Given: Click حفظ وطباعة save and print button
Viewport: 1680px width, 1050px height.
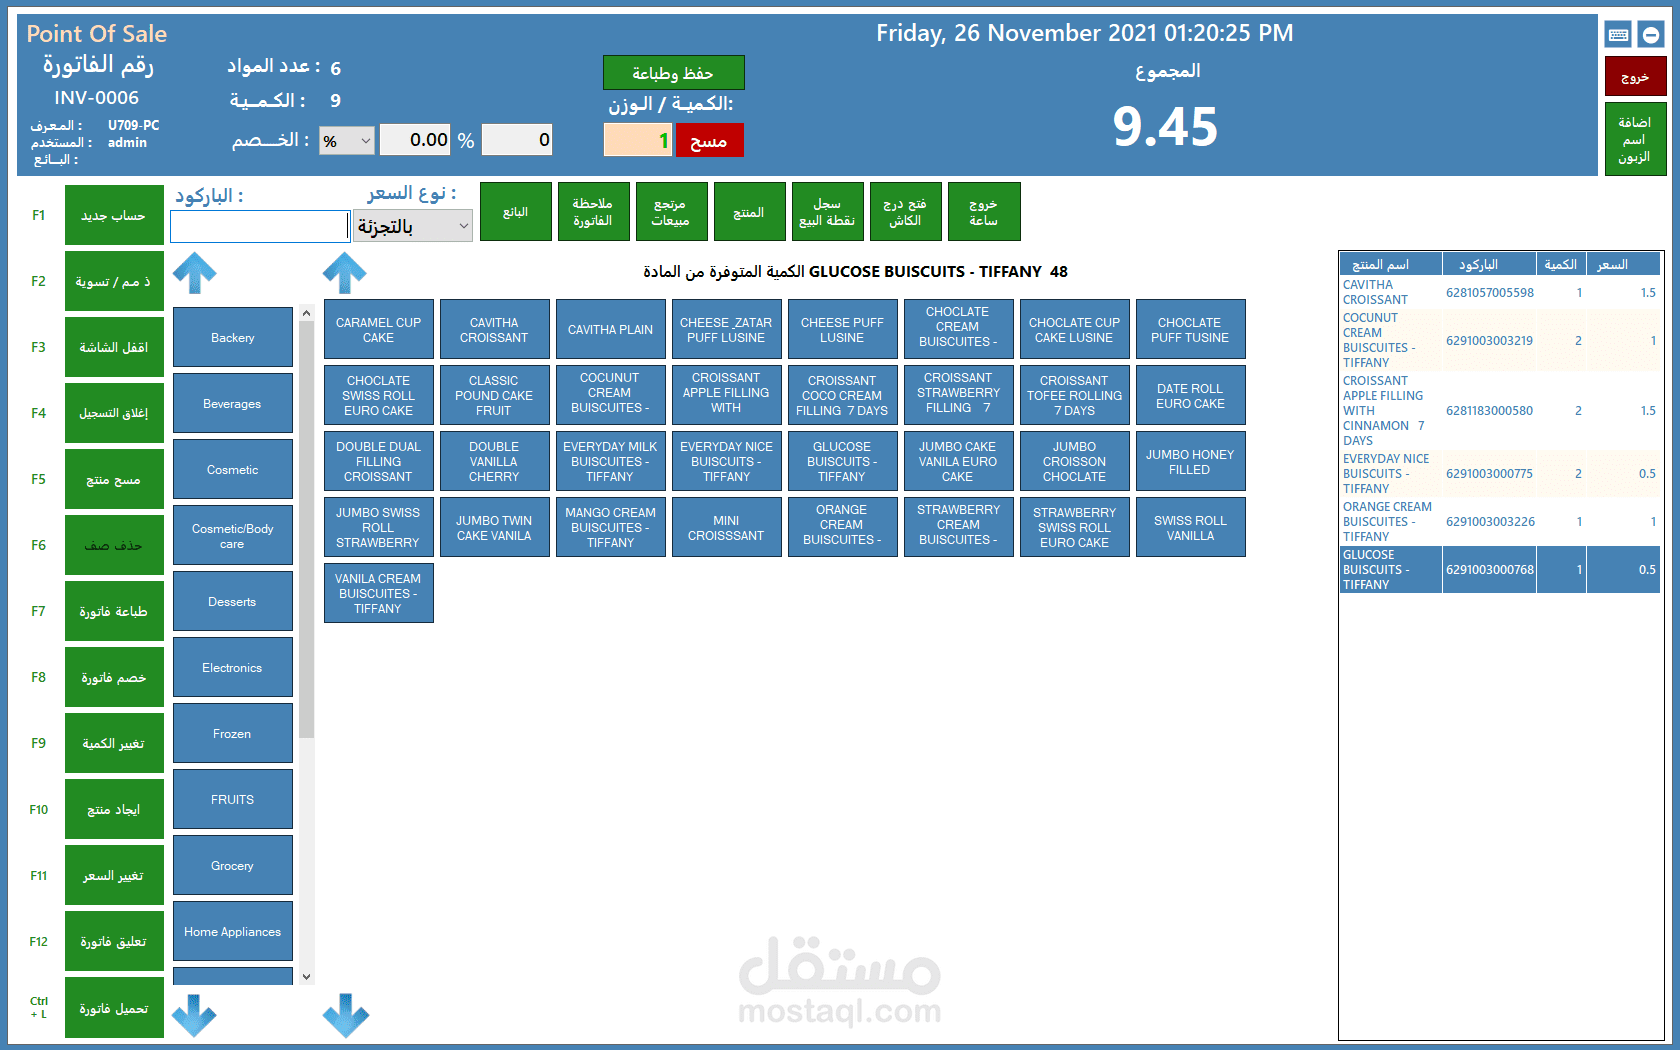Looking at the screenshot, I should pos(673,73).
